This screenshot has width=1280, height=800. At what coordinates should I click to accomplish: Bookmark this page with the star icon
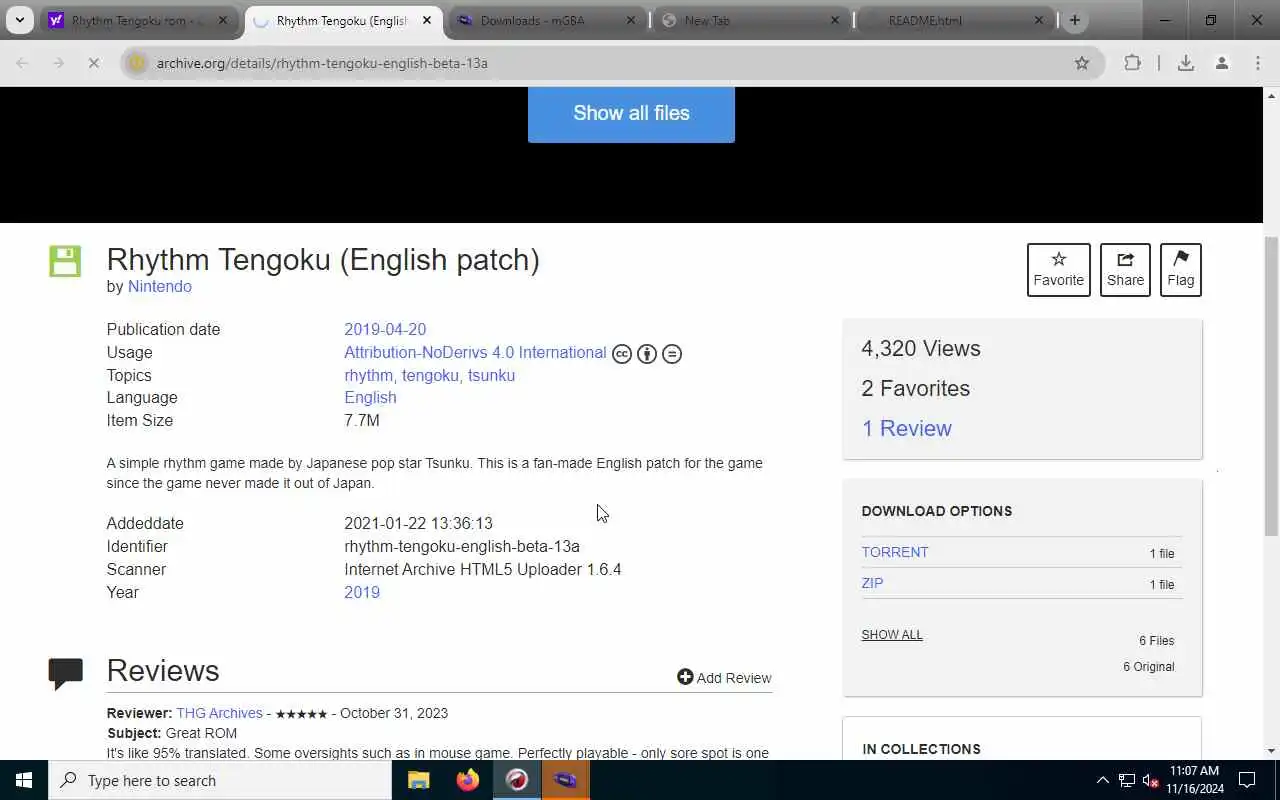[x=1082, y=63]
